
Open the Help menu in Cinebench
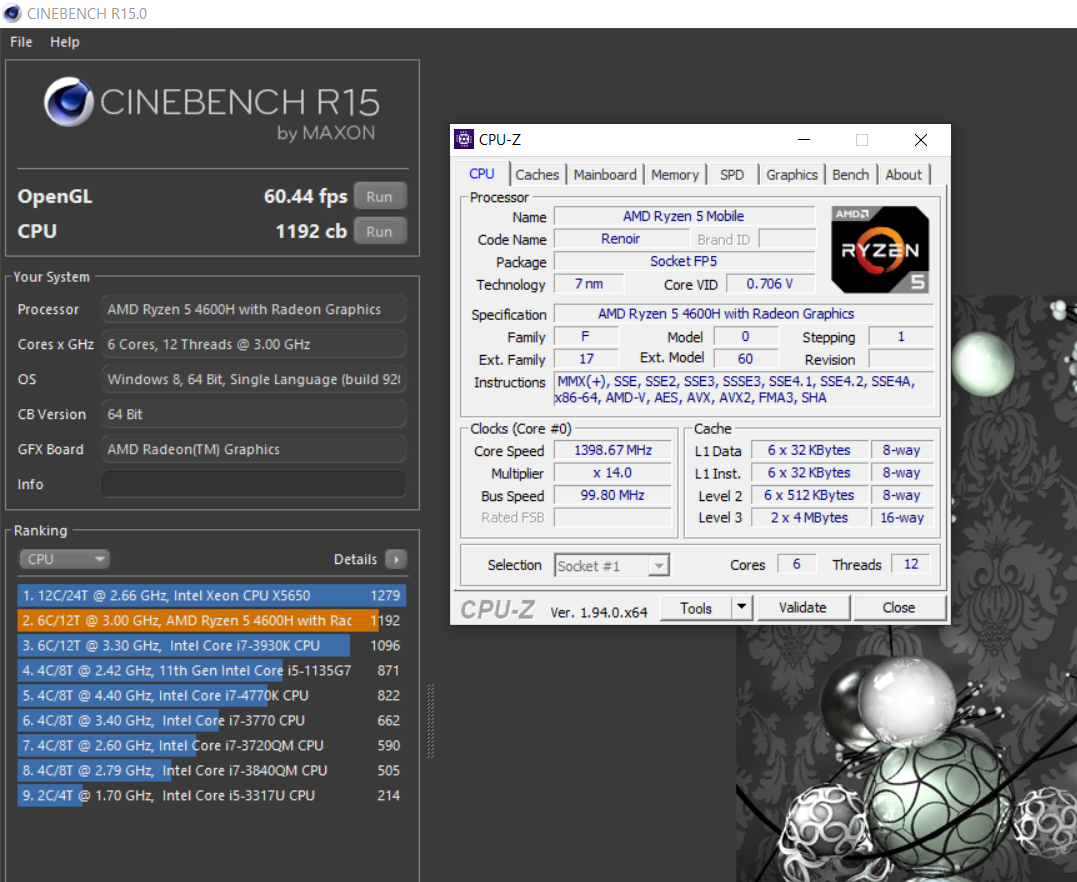65,42
